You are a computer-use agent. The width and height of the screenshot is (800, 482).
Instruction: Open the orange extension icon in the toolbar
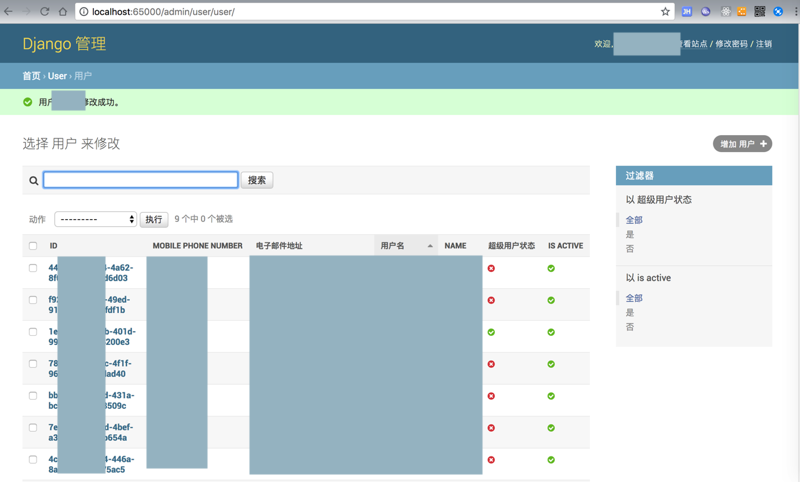[x=742, y=11]
